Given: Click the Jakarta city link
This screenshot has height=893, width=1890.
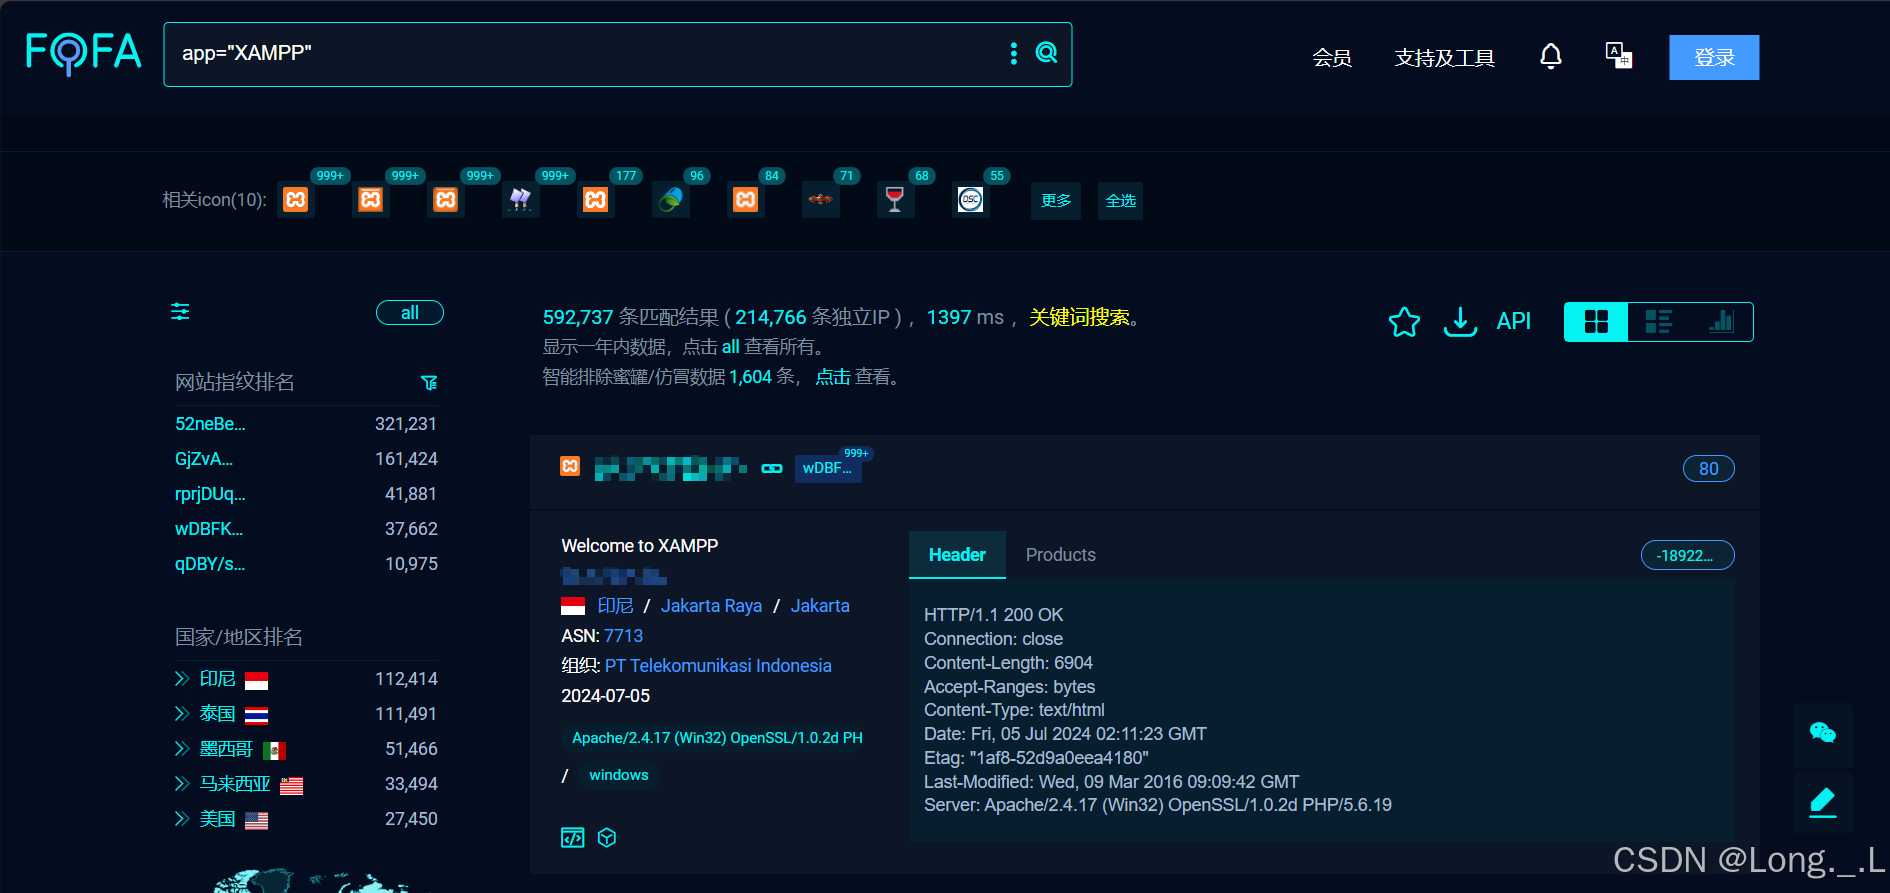Looking at the screenshot, I should click(820, 606).
